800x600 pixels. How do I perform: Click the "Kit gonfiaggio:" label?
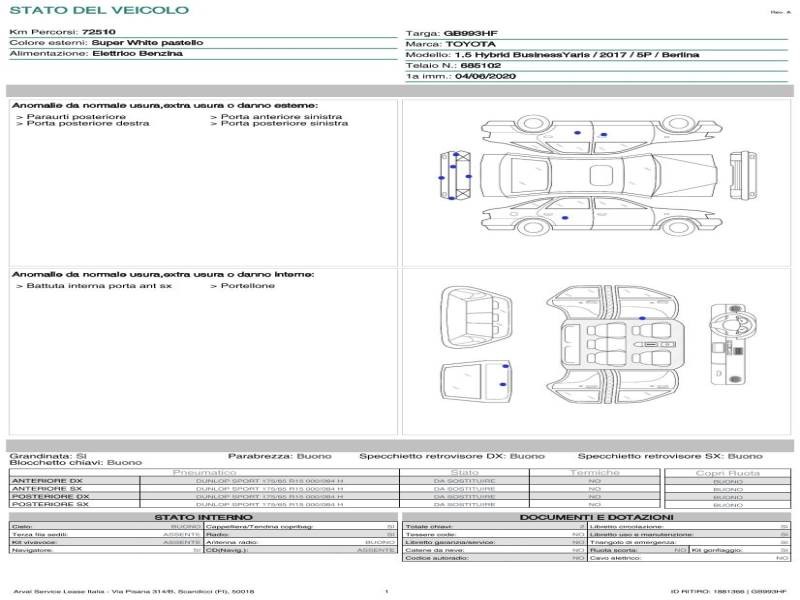pos(717,551)
